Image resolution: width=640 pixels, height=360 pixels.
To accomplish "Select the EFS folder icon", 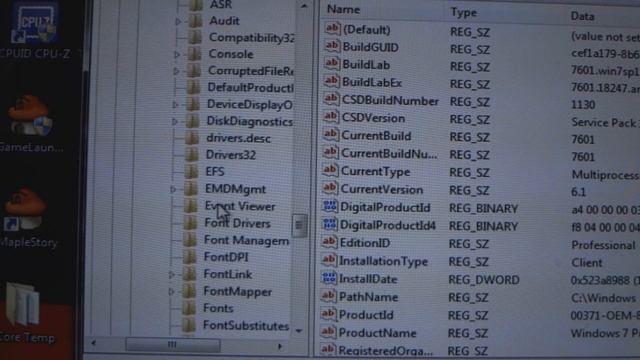I will click(192, 172).
